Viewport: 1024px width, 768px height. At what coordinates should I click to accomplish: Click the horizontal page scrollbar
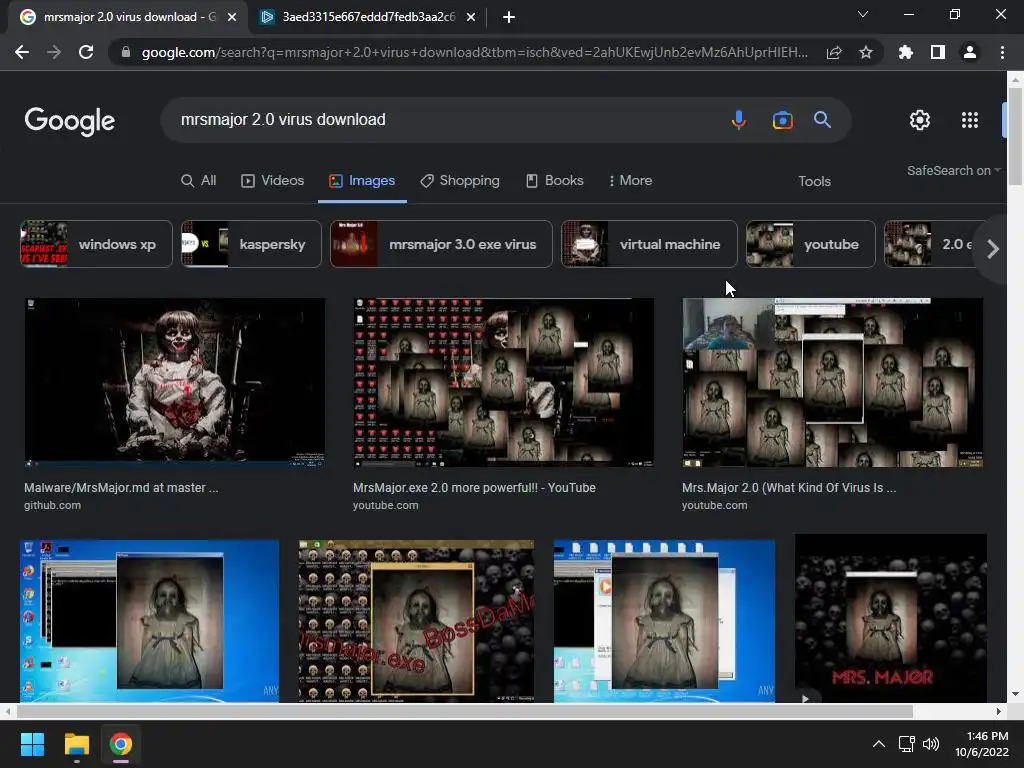465,711
